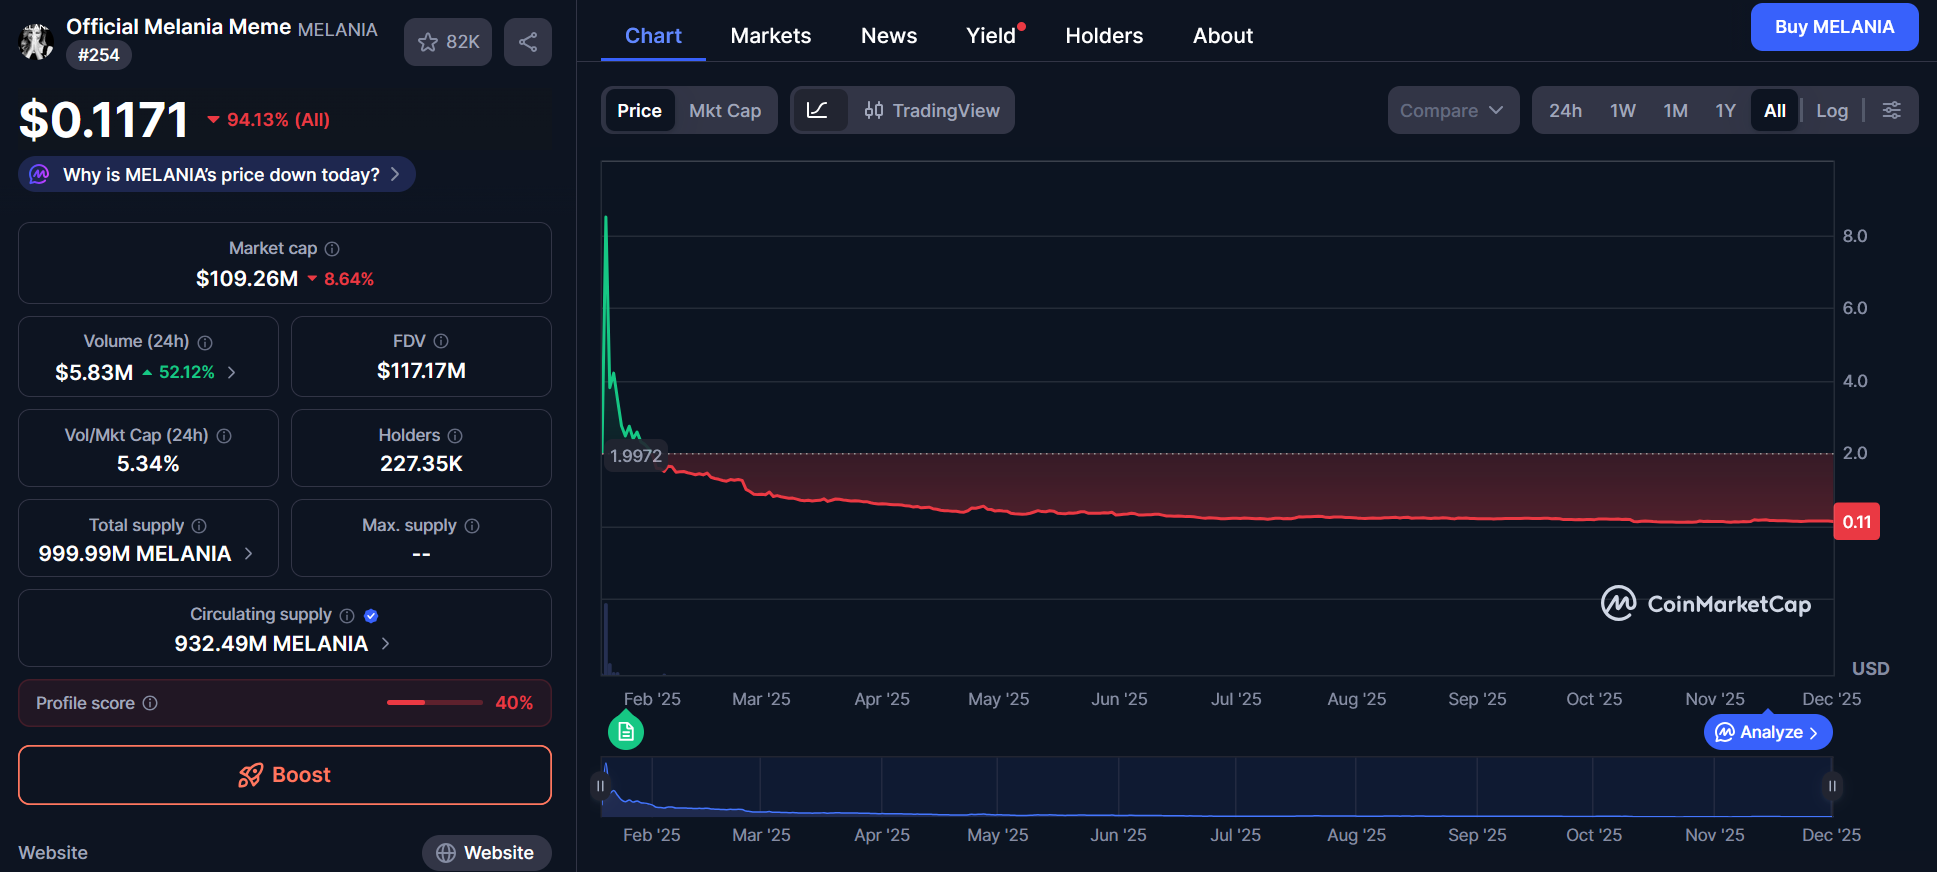
Task: Set the chart range to 24h
Action: [1565, 110]
